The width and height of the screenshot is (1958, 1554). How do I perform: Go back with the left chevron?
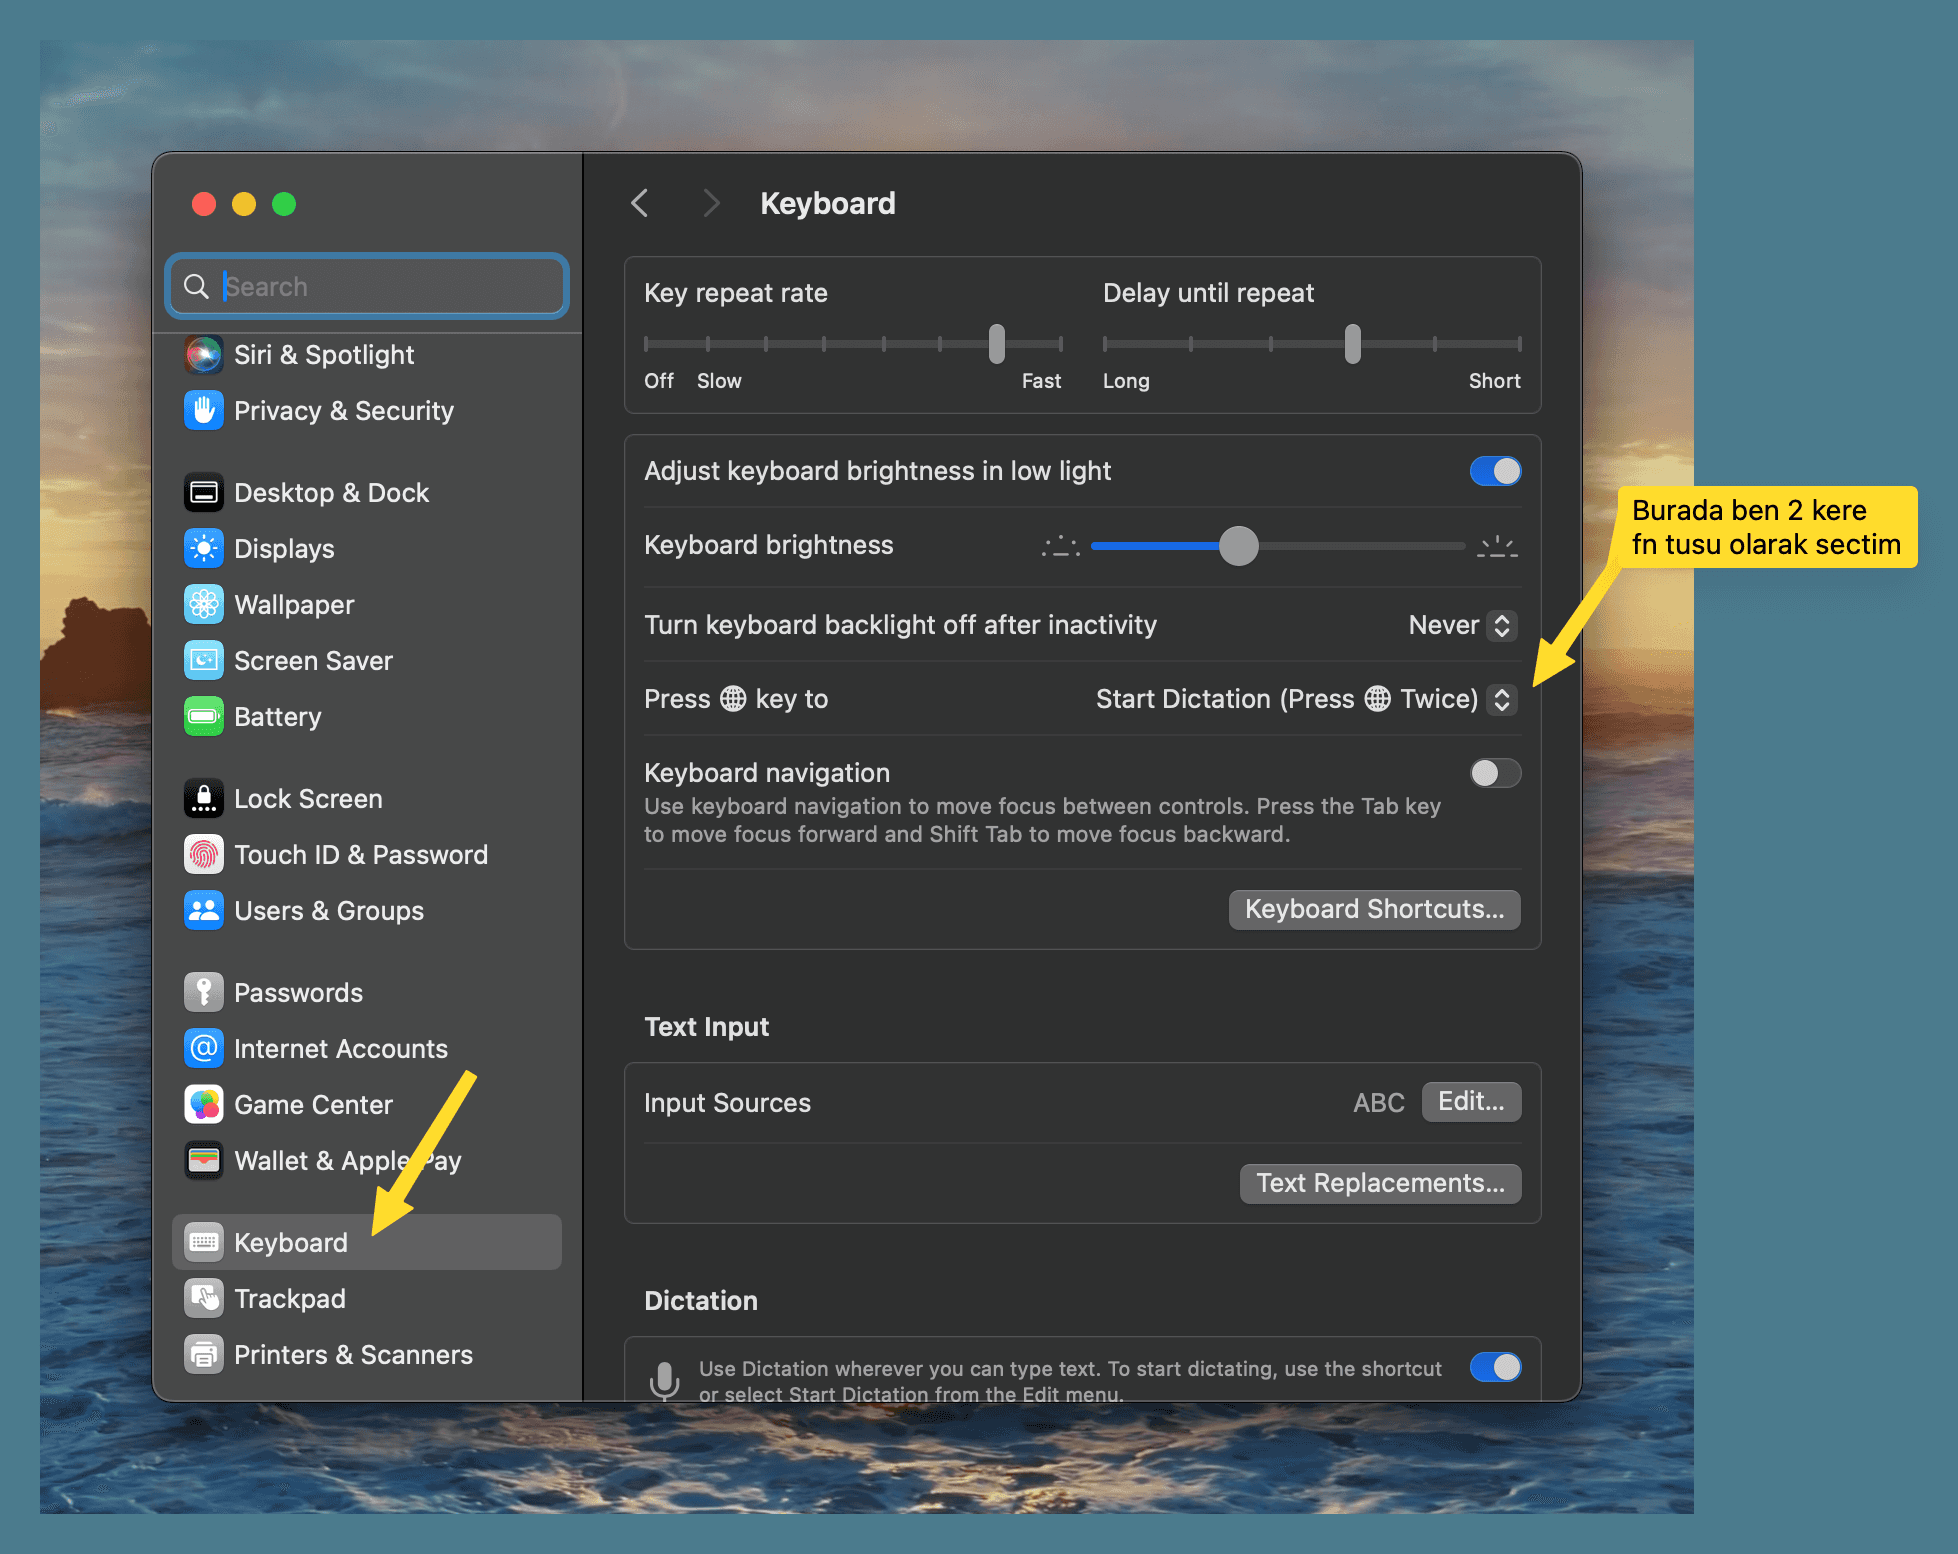click(641, 204)
